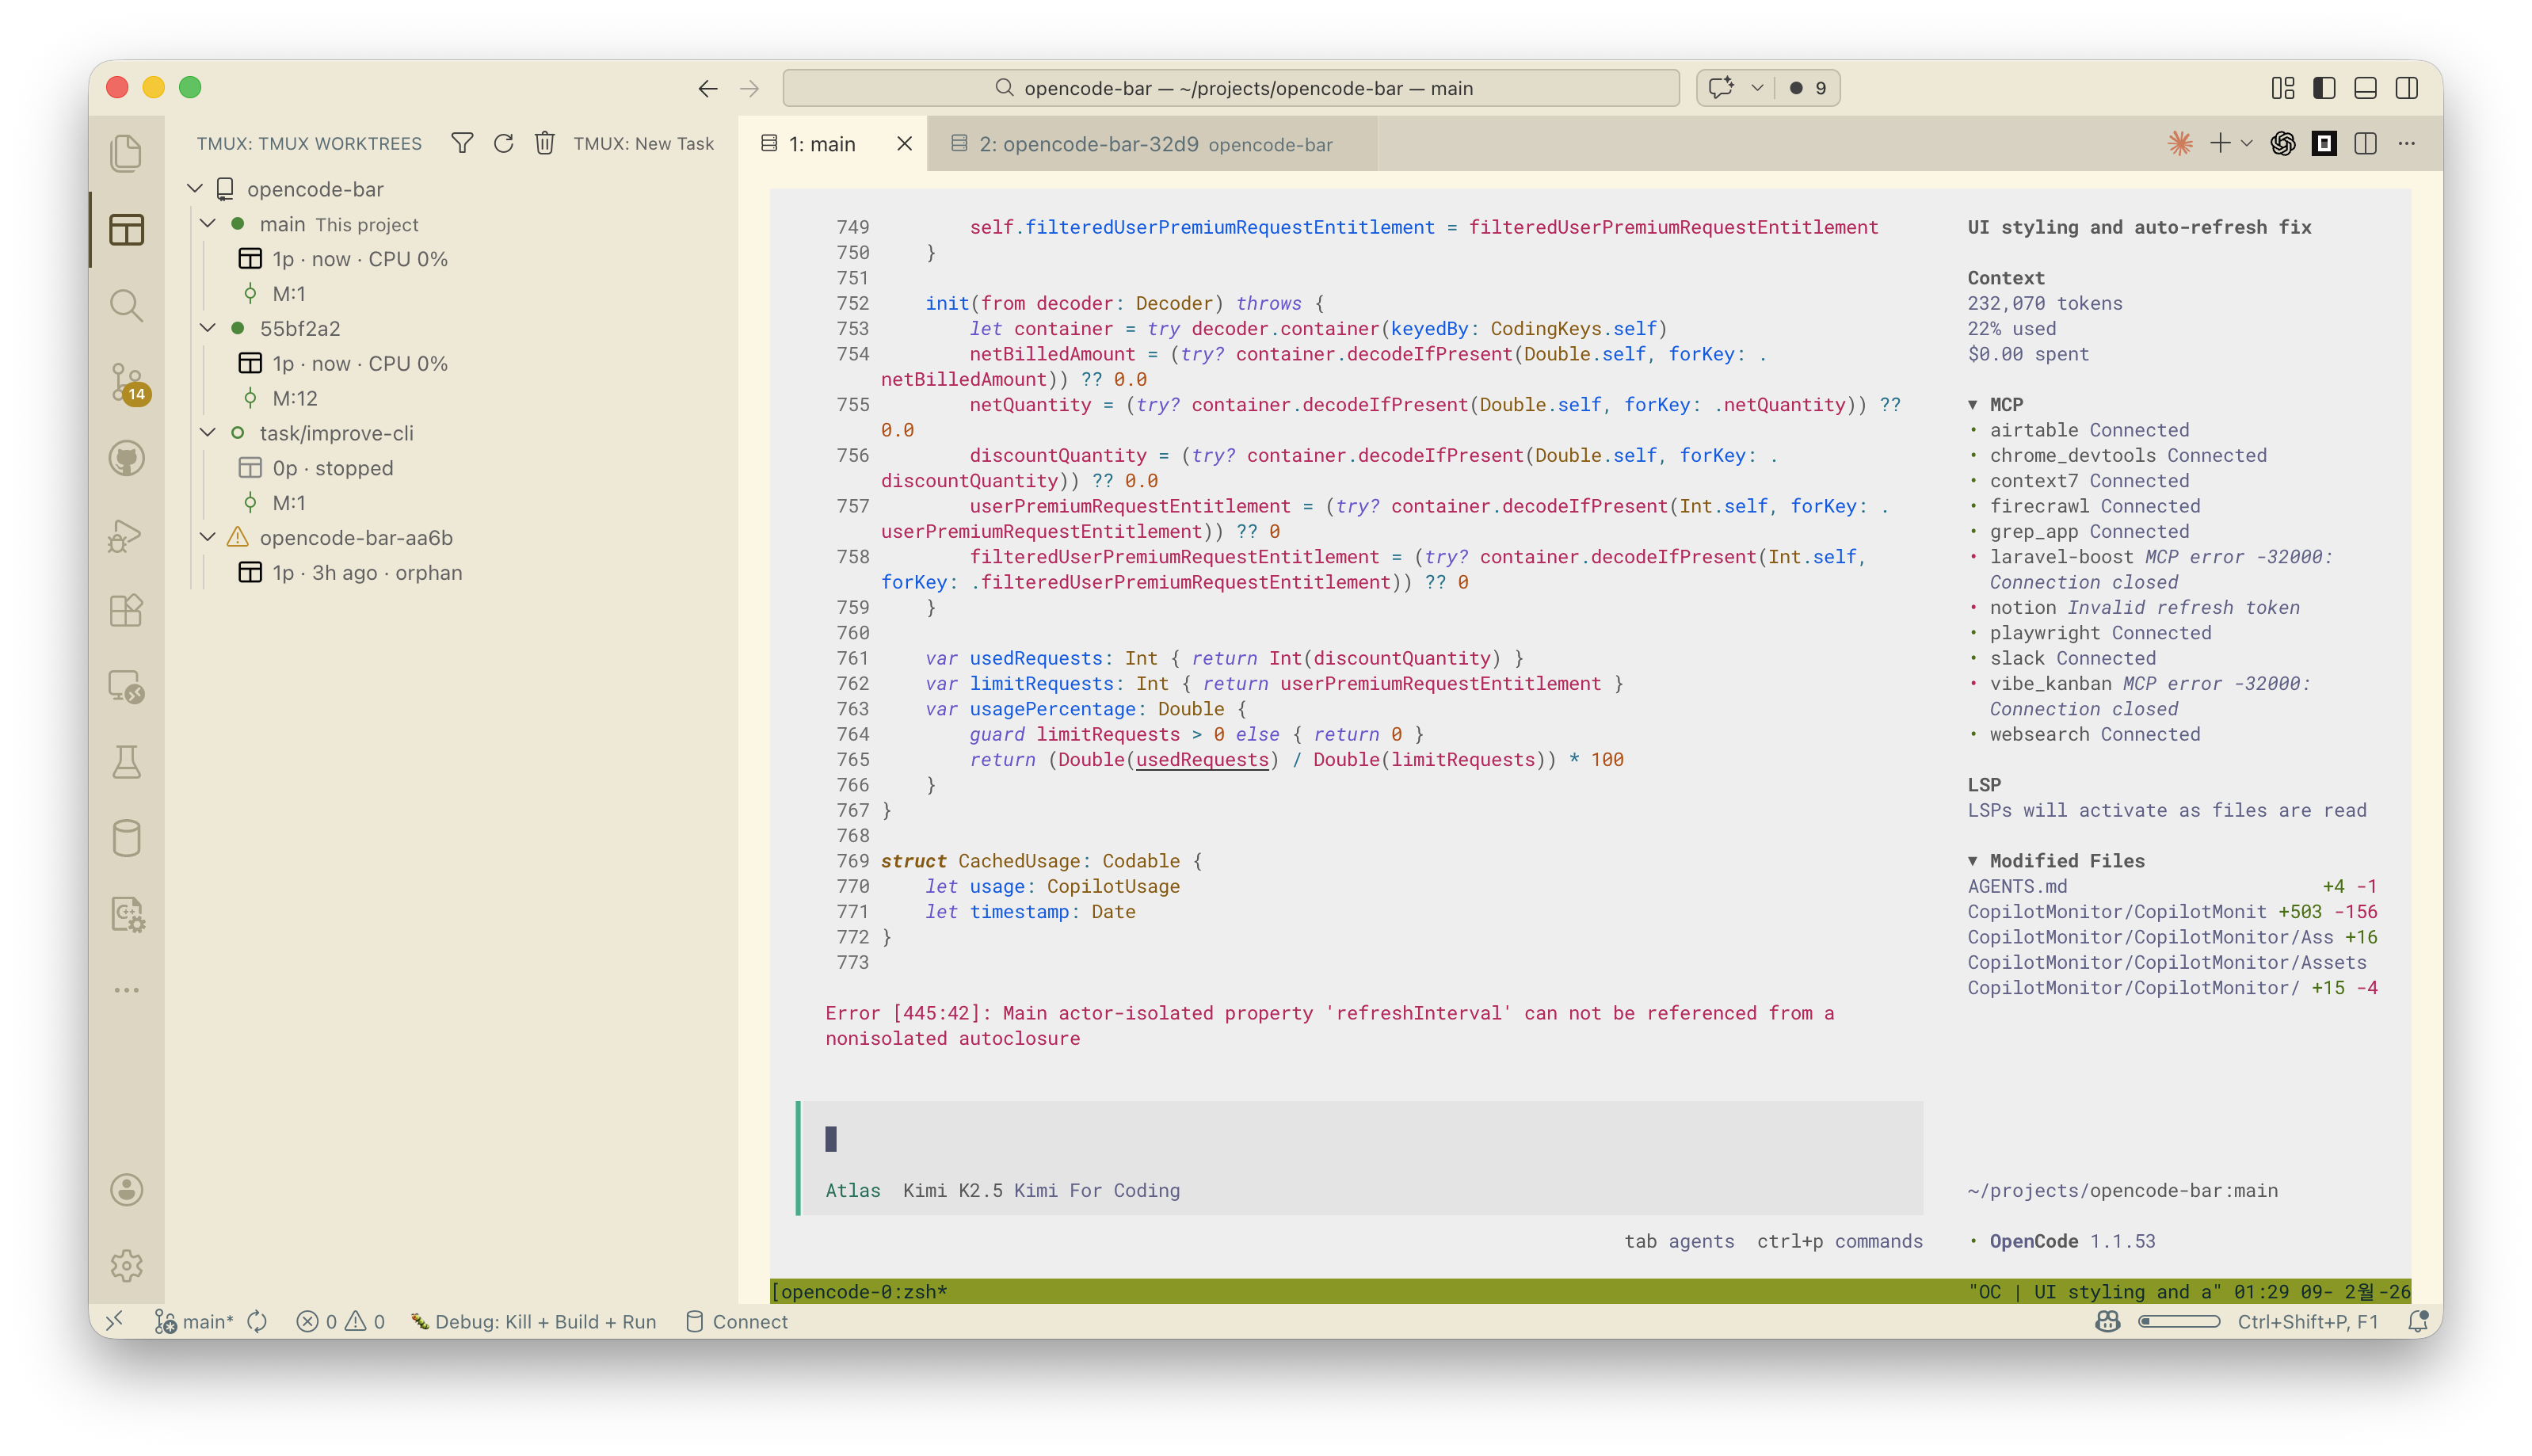
Task: Open Source Control showing 14 pending changes
Action: 127,383
